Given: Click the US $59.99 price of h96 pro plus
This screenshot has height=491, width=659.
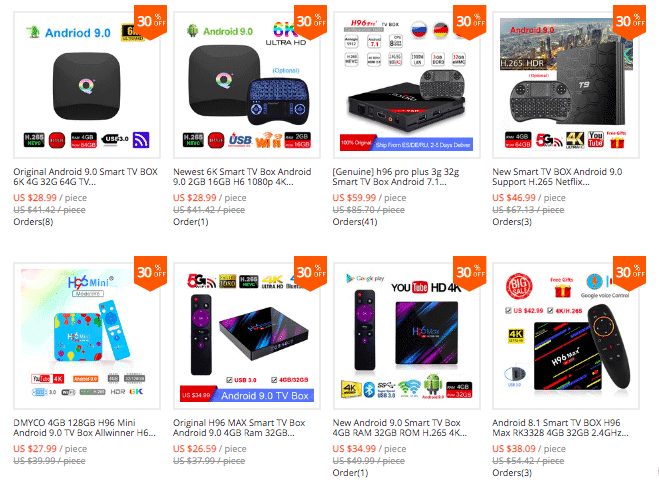Looking at the screenshot, I should coord(354,198).
